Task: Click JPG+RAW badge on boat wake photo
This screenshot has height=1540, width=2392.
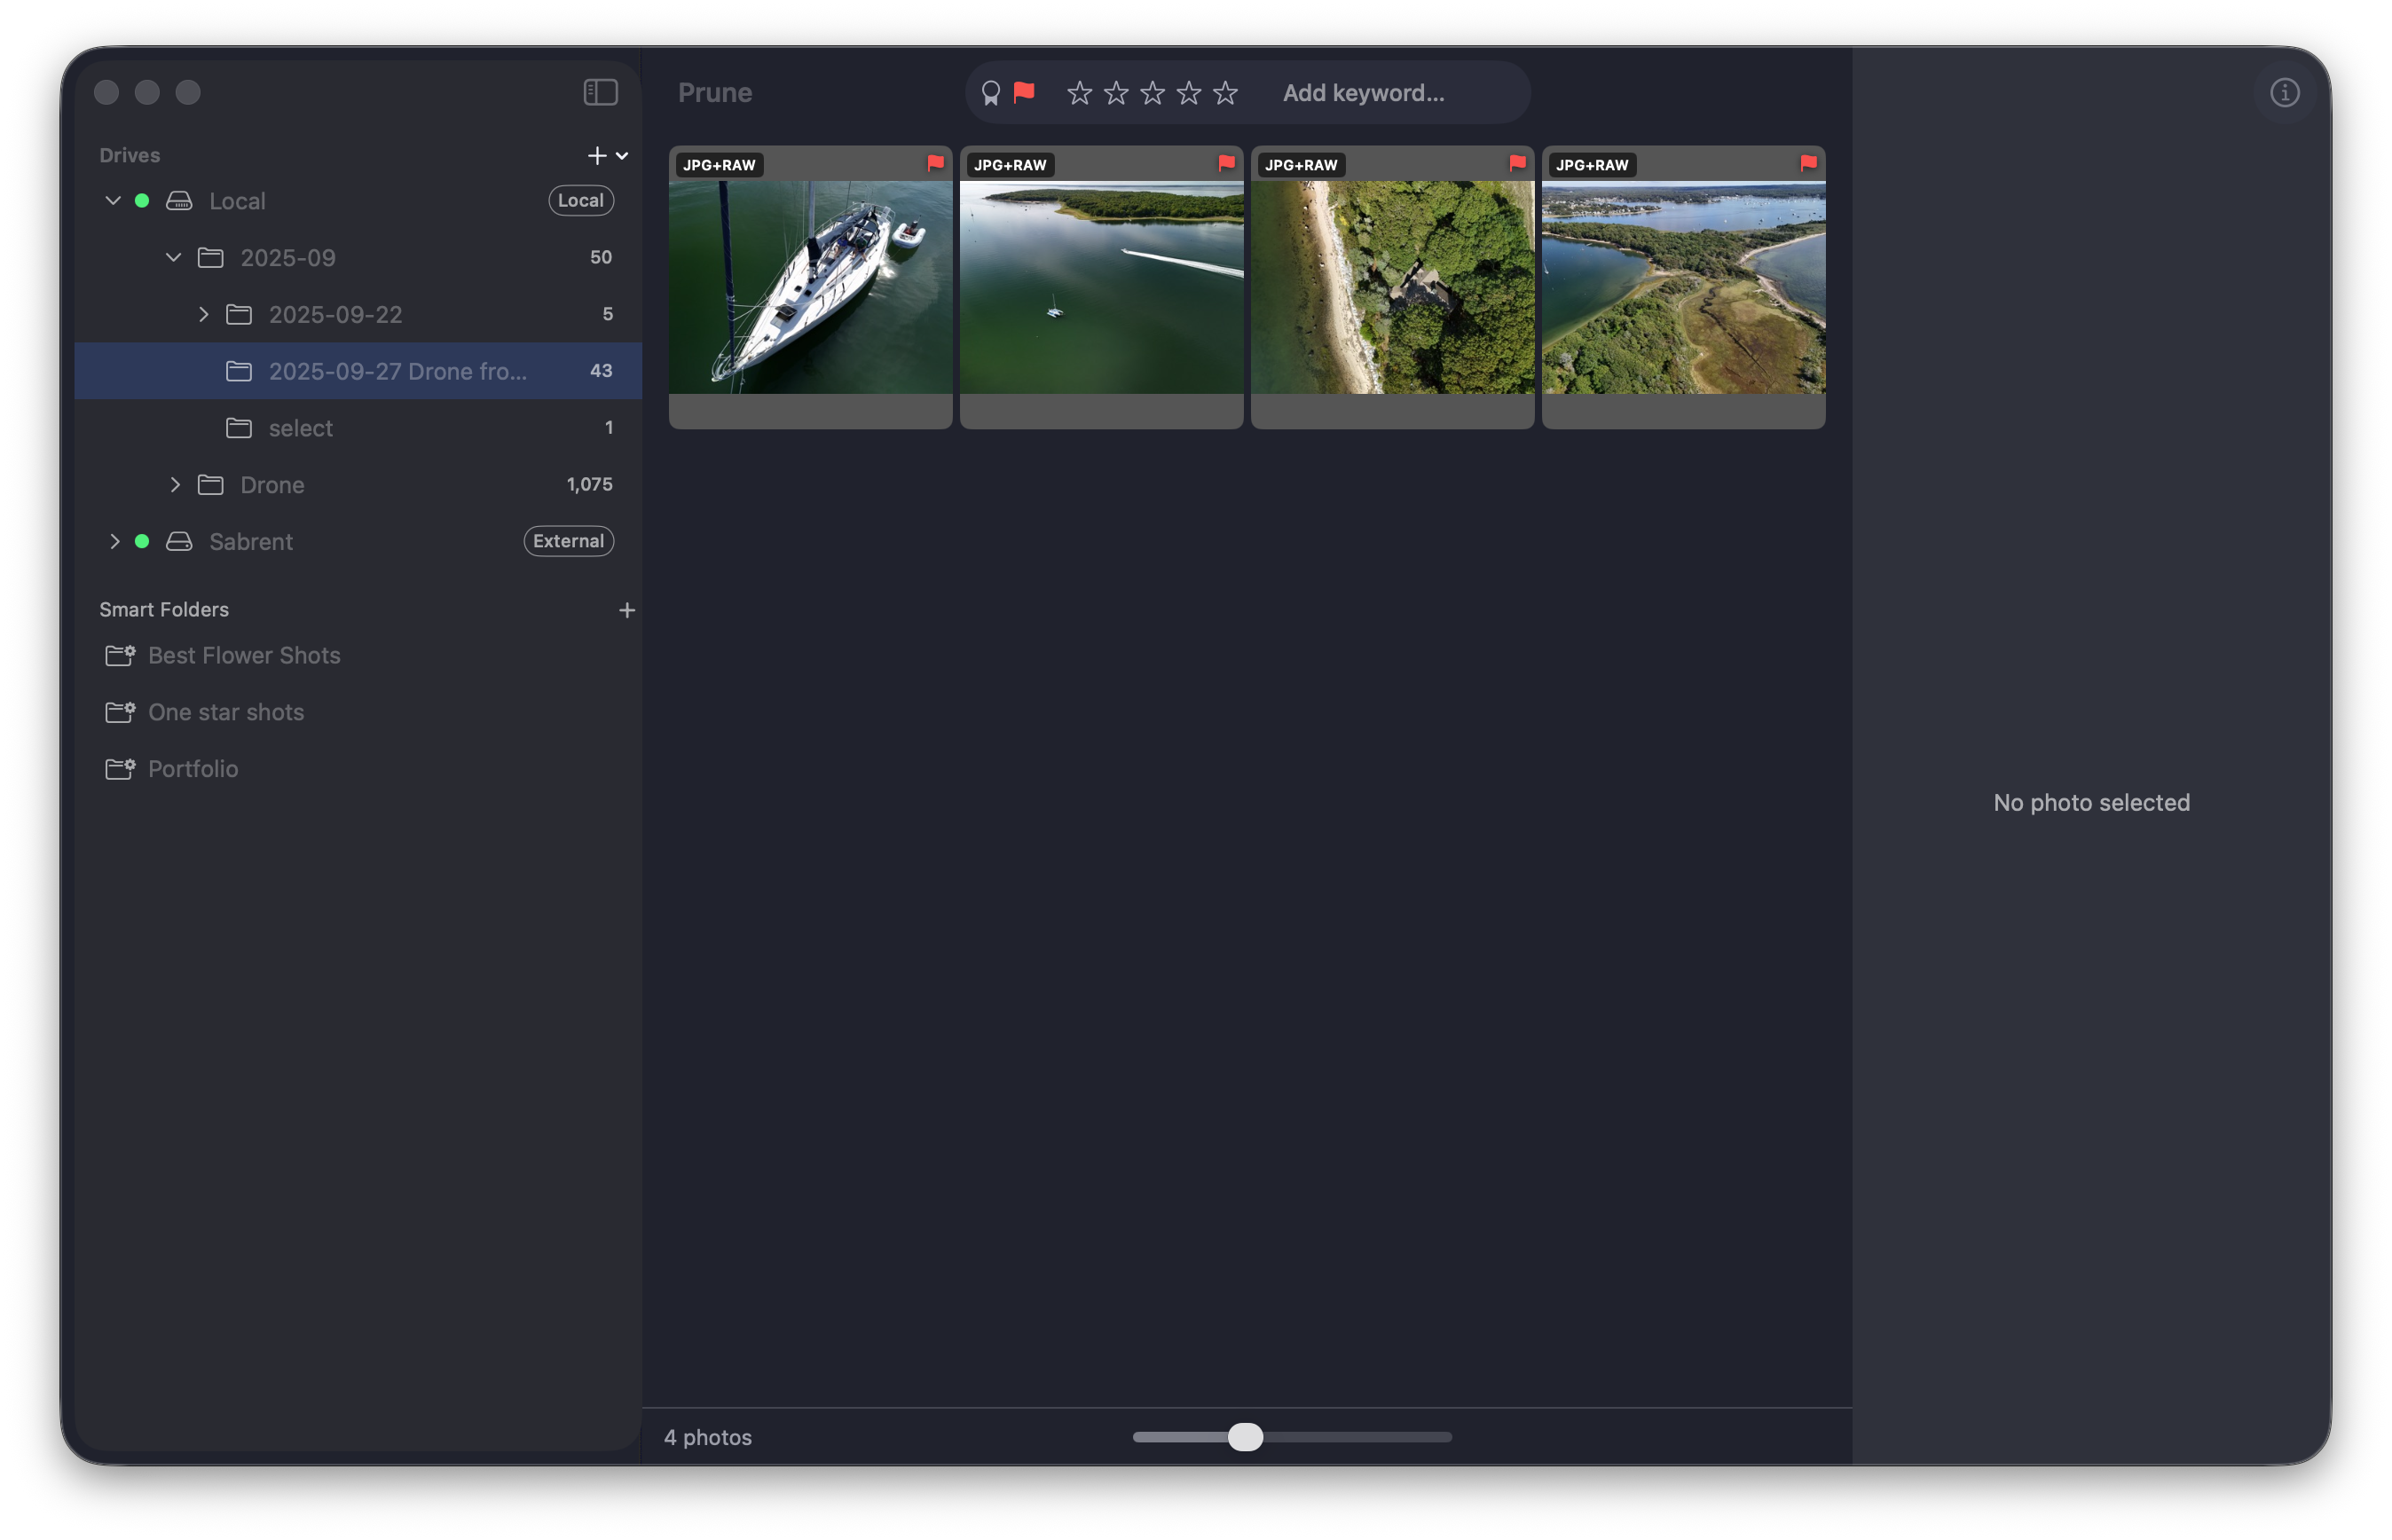Action: 1010,165
